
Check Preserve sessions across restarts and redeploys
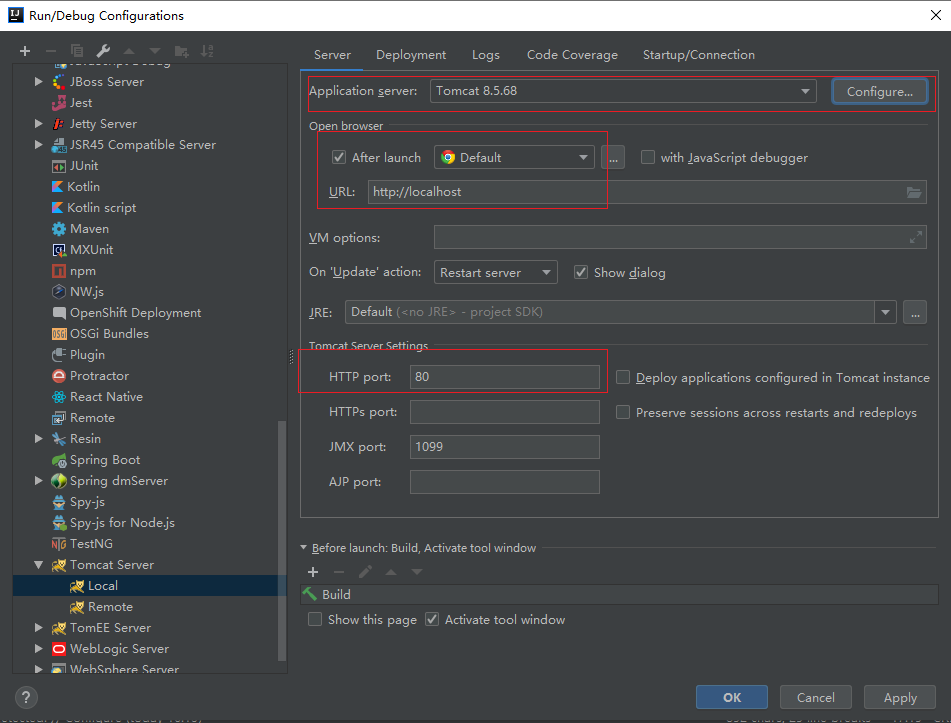click(623, 412)
